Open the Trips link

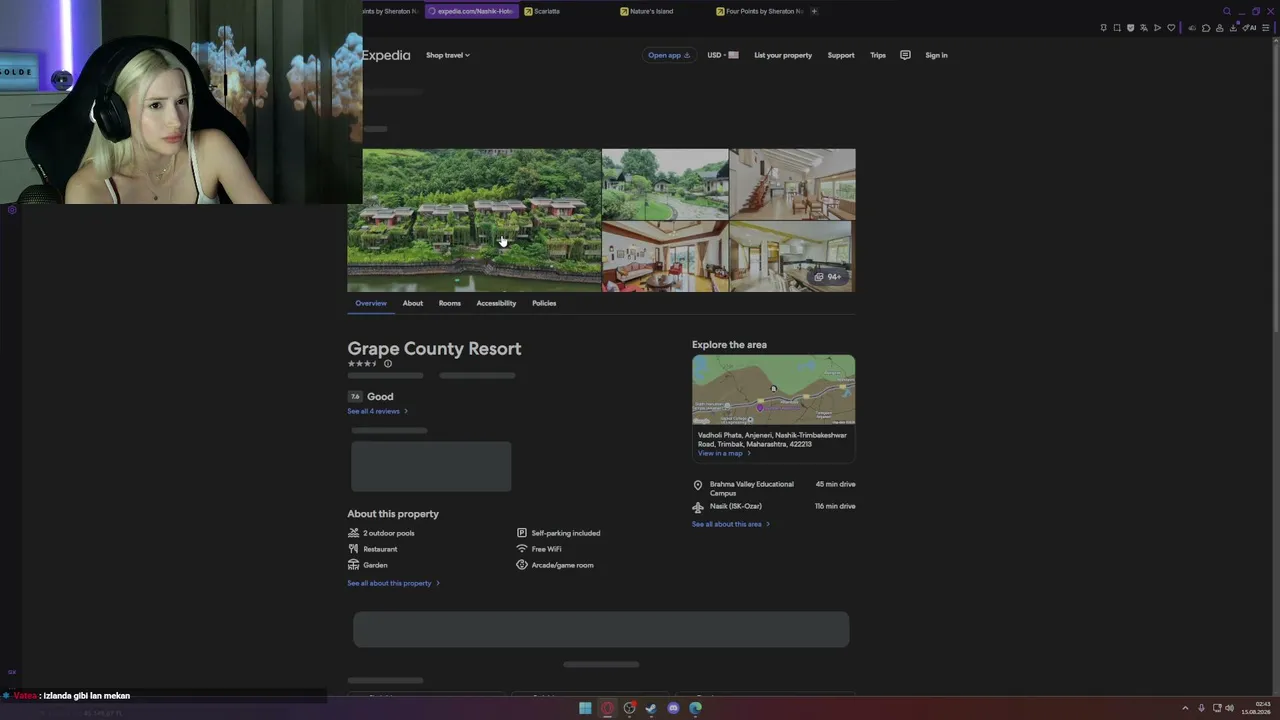[878, 55]
